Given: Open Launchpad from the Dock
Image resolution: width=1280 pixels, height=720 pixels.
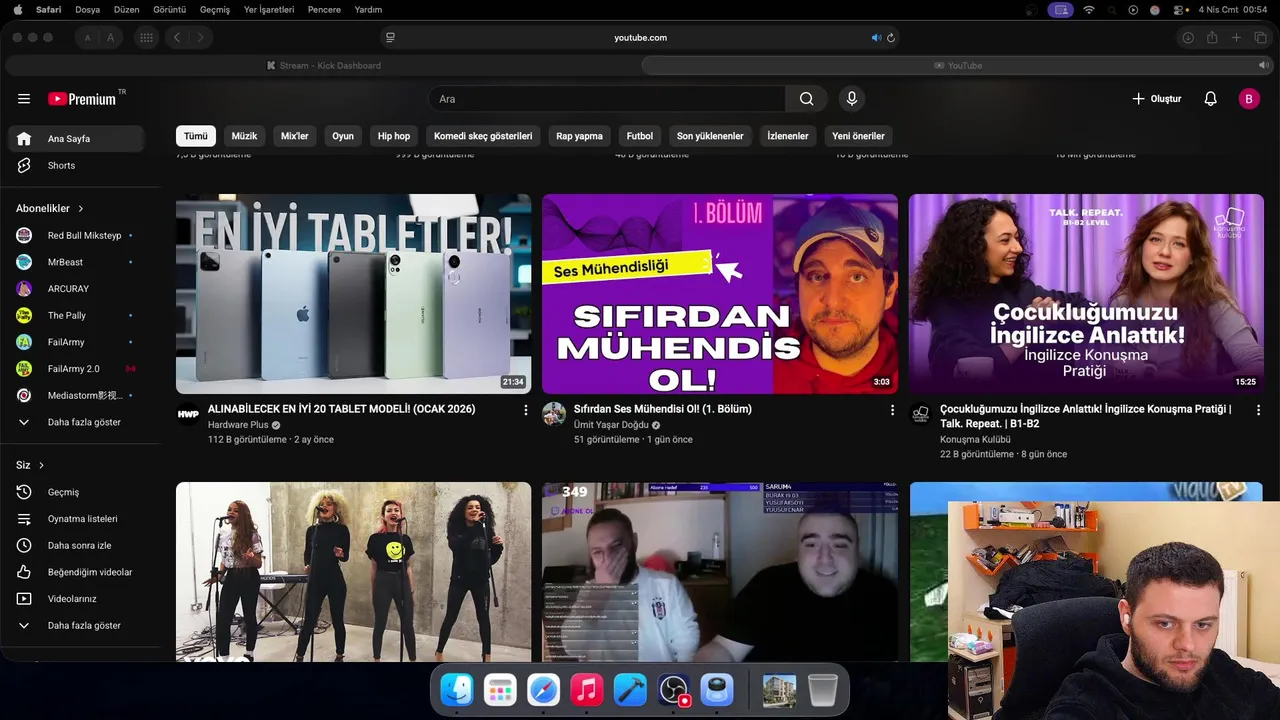Looking at the screenshot, I should click(x=500, y=690).
